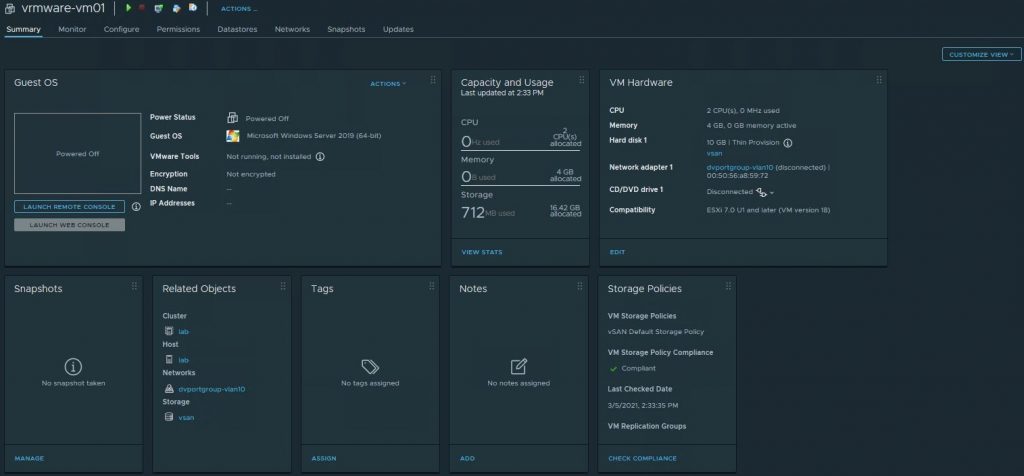The image size is (1024, 476).
Task: Open the lab cluster link
Action: pos(184,331)
